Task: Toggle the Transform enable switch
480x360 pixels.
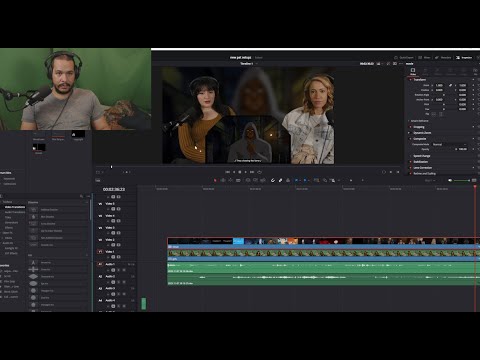Action: [x=410, y=80]
